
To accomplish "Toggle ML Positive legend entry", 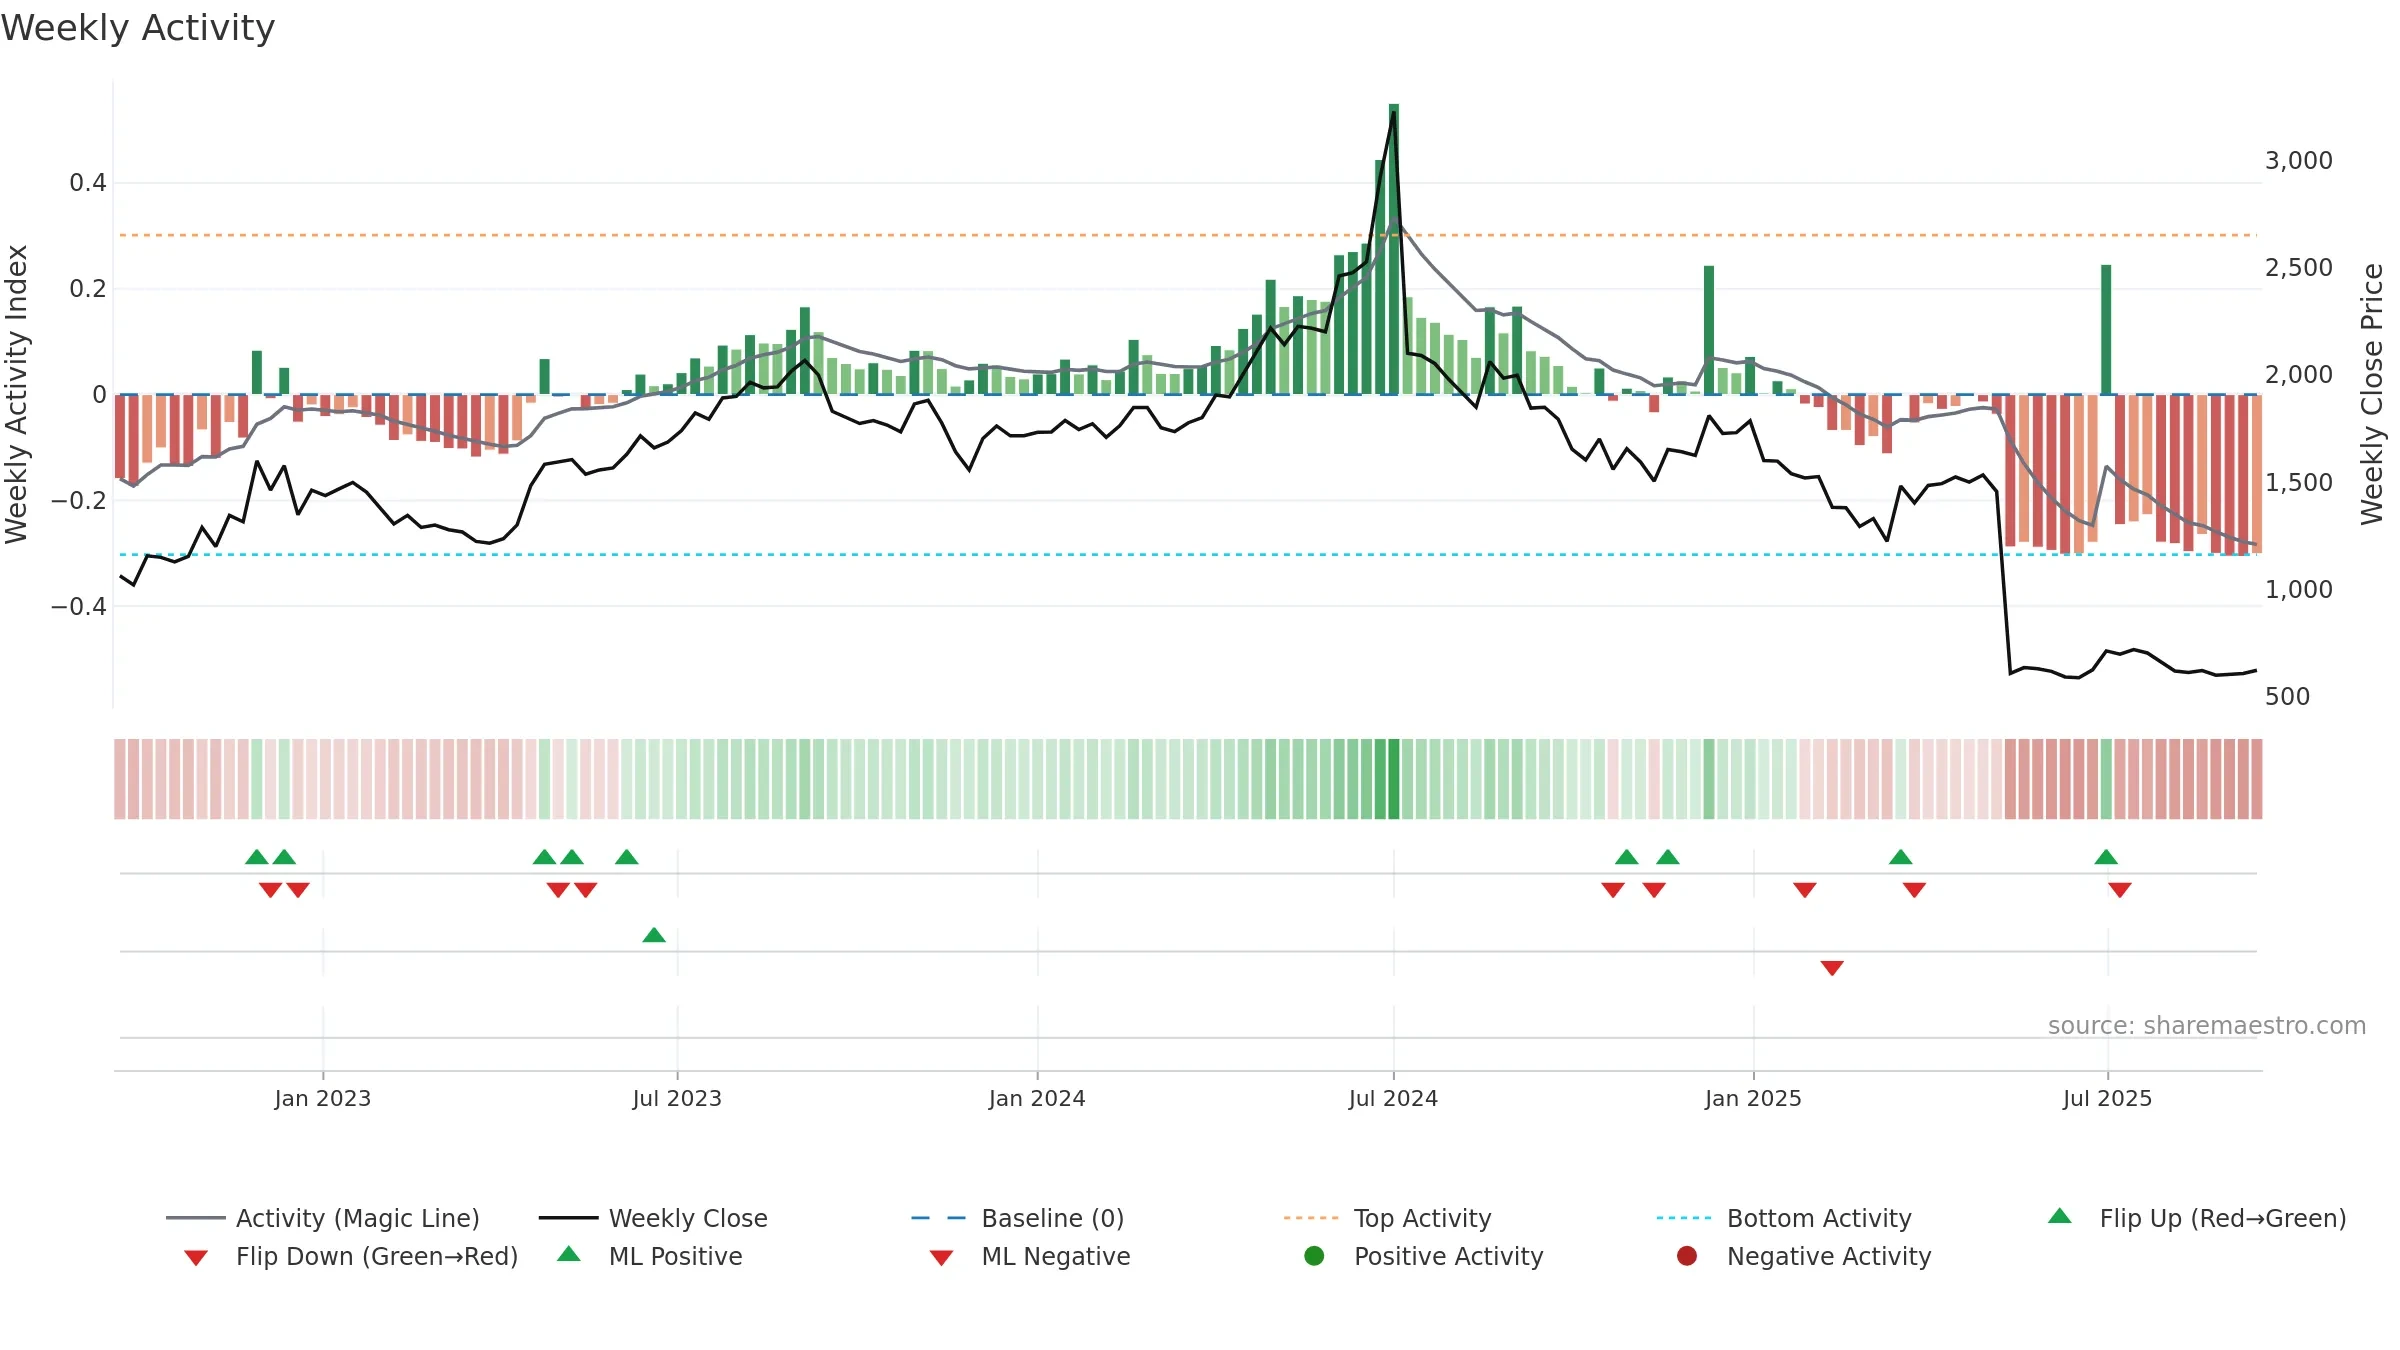I will pos(650,1256).
